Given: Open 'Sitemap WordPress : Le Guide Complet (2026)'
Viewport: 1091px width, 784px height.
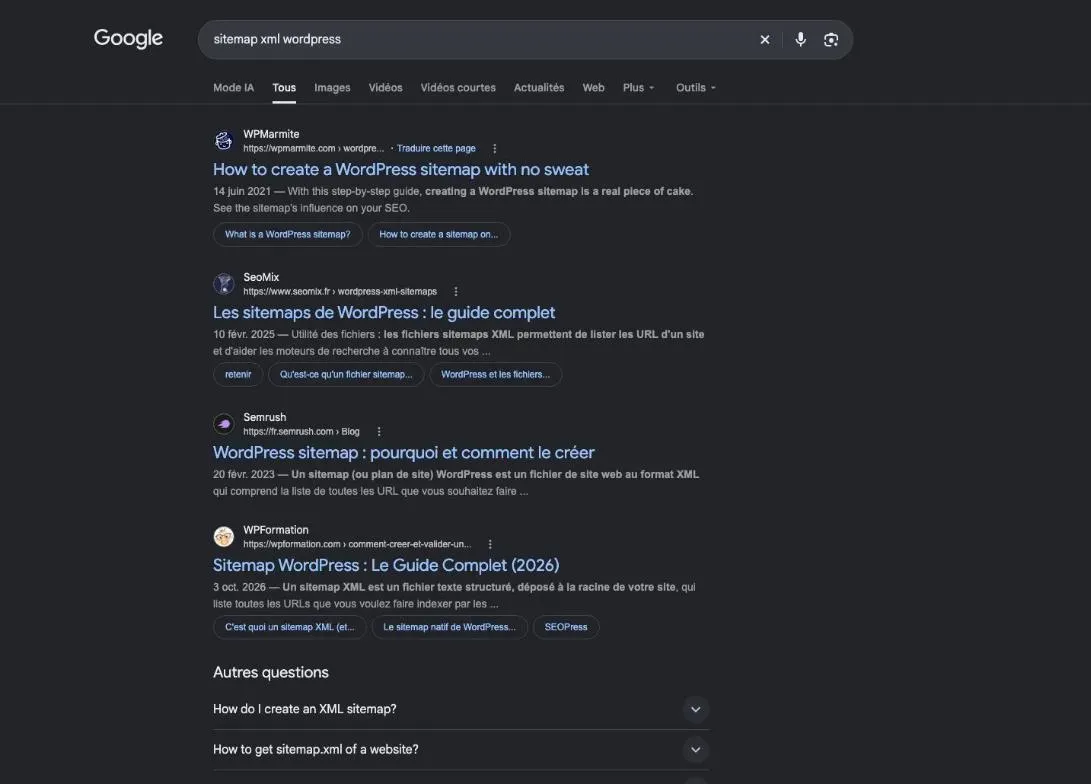Looking at the screenshot, I should pyautogui.click(x=386, y=565).
